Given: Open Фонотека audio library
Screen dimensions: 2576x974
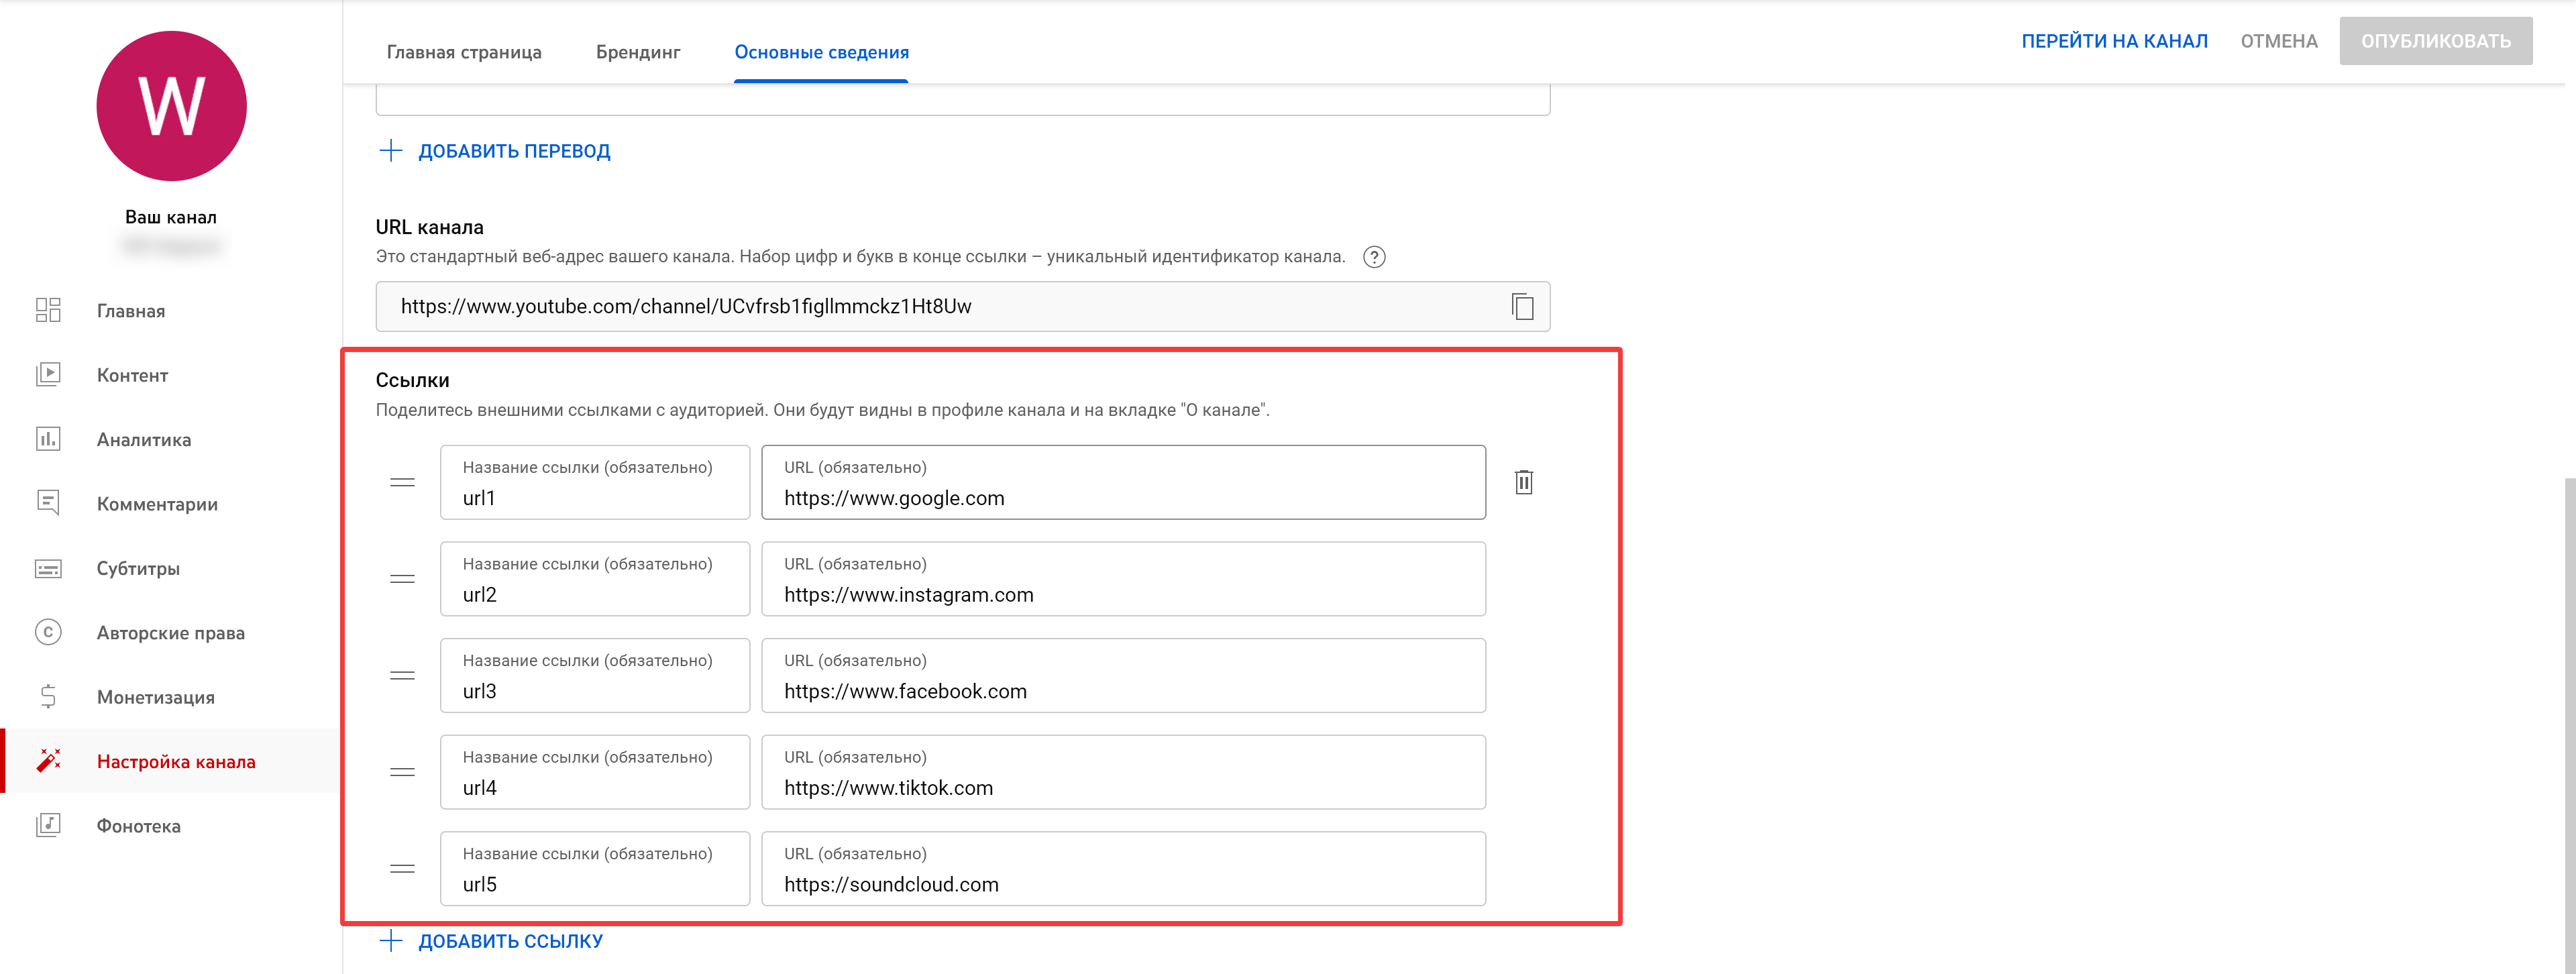Looking at the screenshot, I should pos(138,826).
